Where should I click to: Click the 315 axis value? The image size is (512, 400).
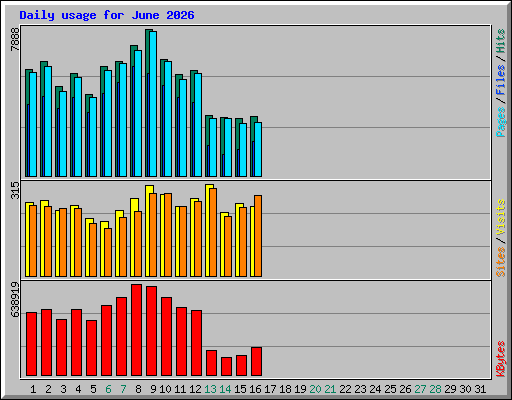click(15, 190)
